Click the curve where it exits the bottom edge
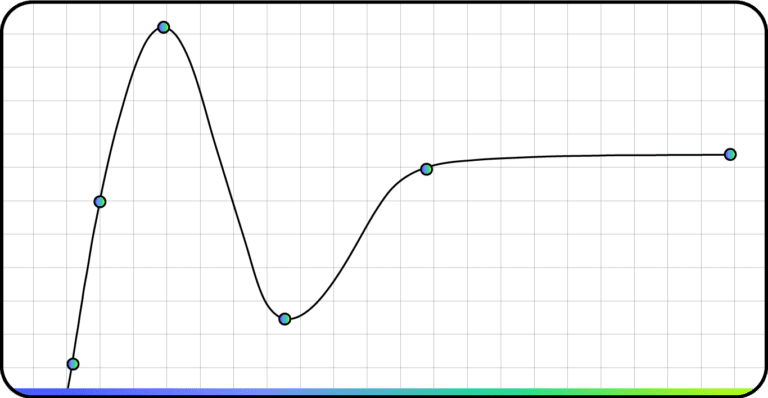768x398 pixels. (68, 386)
